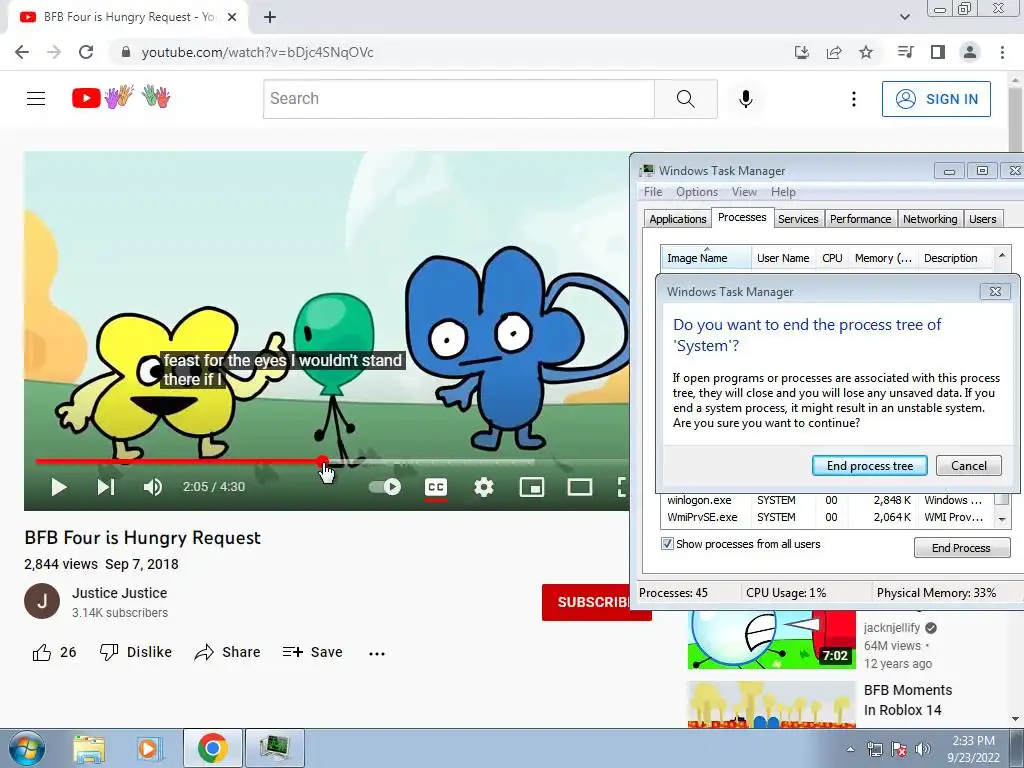Sort by CPU column header
Image resolution: width=1024 pixels, height=768 pixels.
832,258
